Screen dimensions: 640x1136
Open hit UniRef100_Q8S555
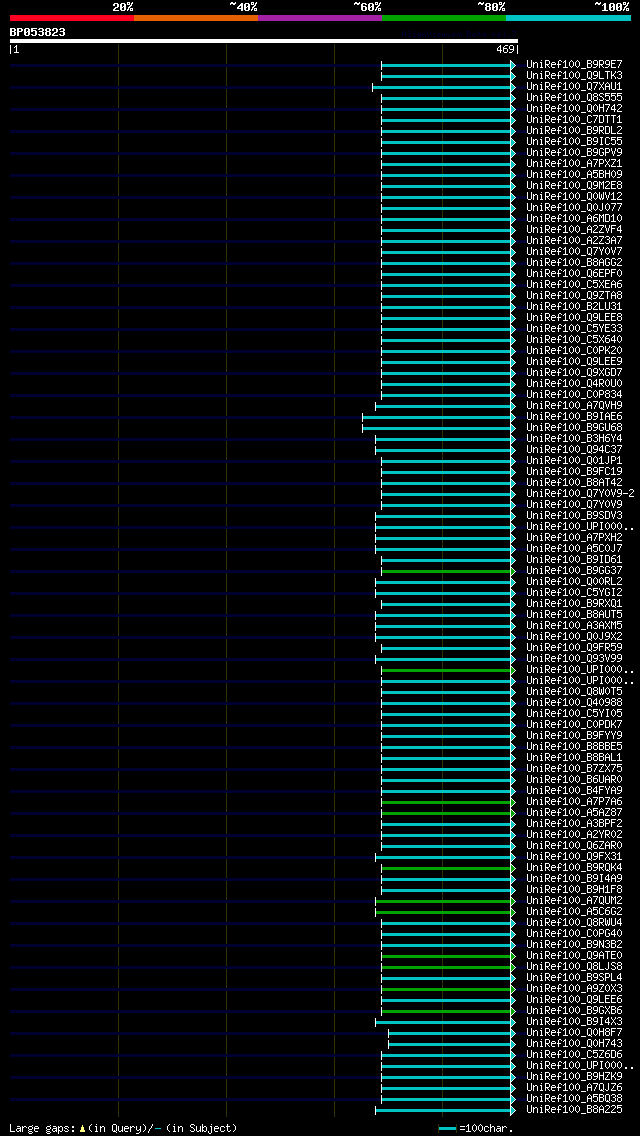tap(574, 97)
